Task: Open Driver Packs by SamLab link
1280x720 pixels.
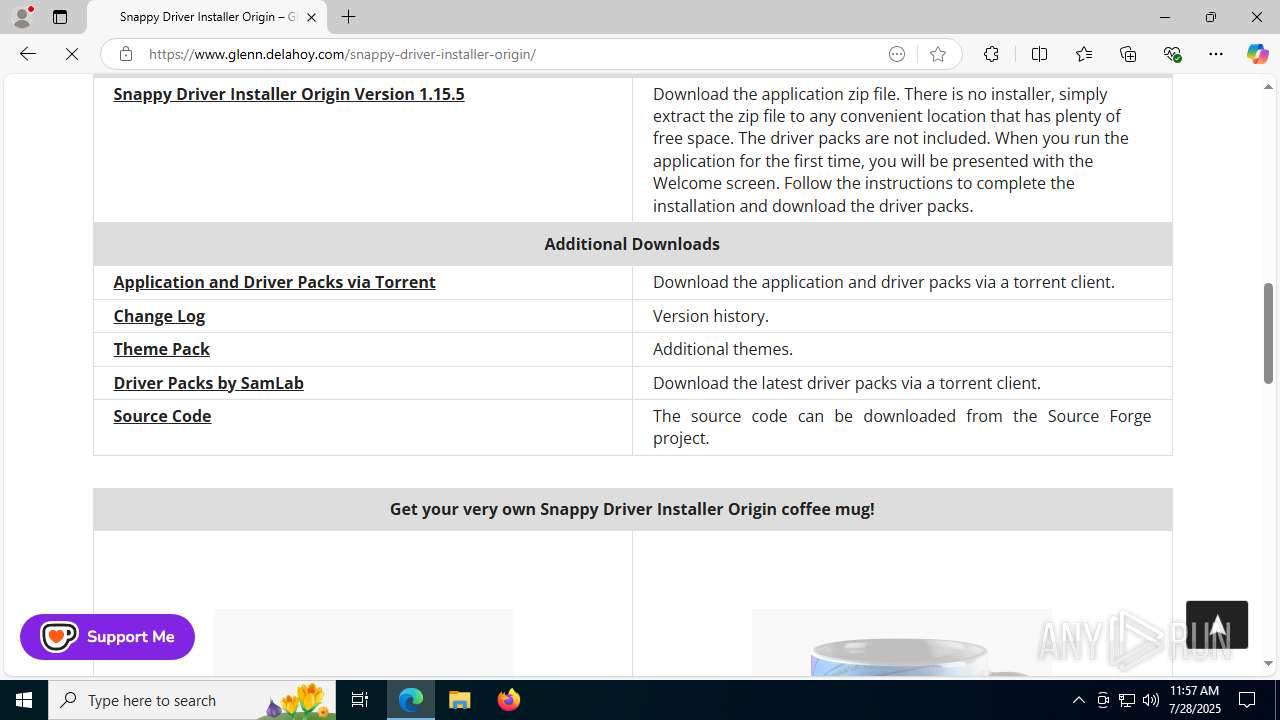Action: point(208,383)
